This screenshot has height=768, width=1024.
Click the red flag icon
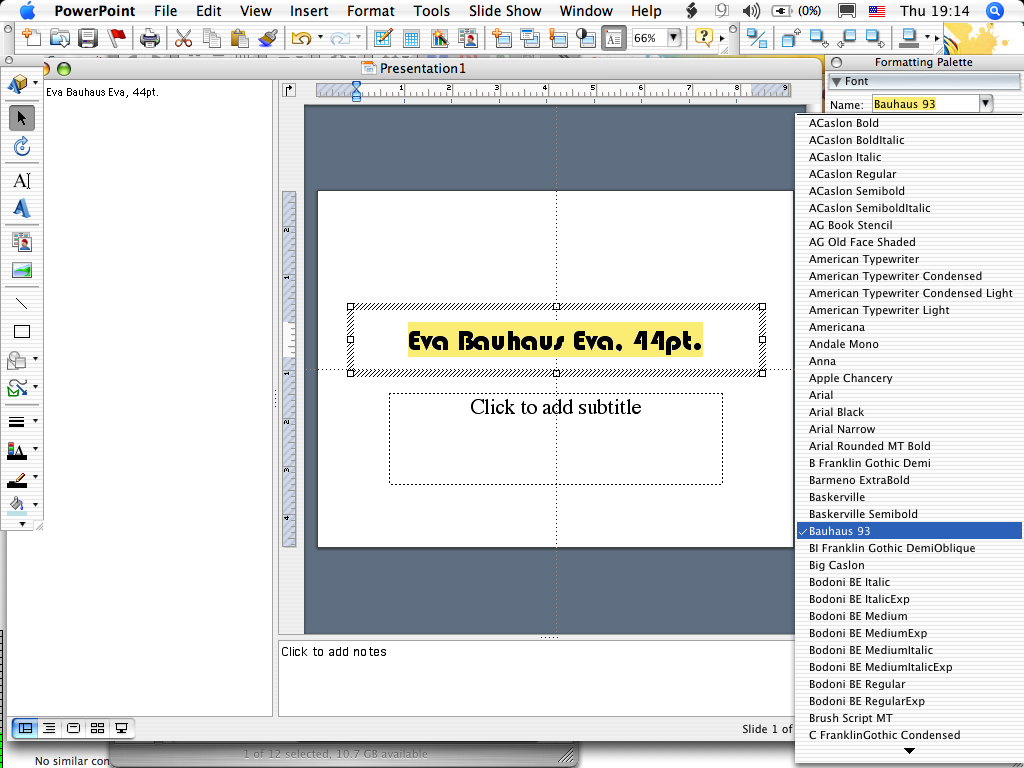tap(116, 38)
